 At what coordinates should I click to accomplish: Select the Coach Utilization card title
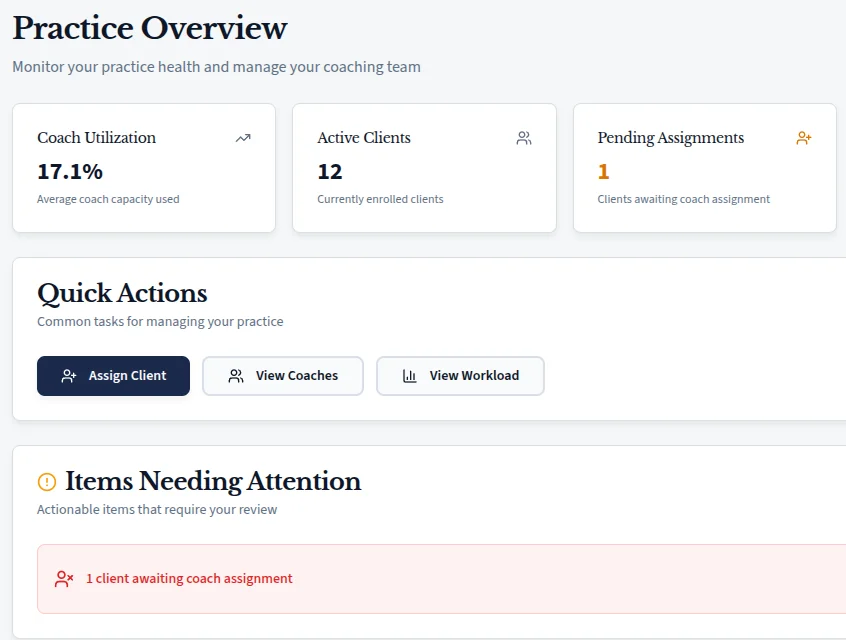97,138
